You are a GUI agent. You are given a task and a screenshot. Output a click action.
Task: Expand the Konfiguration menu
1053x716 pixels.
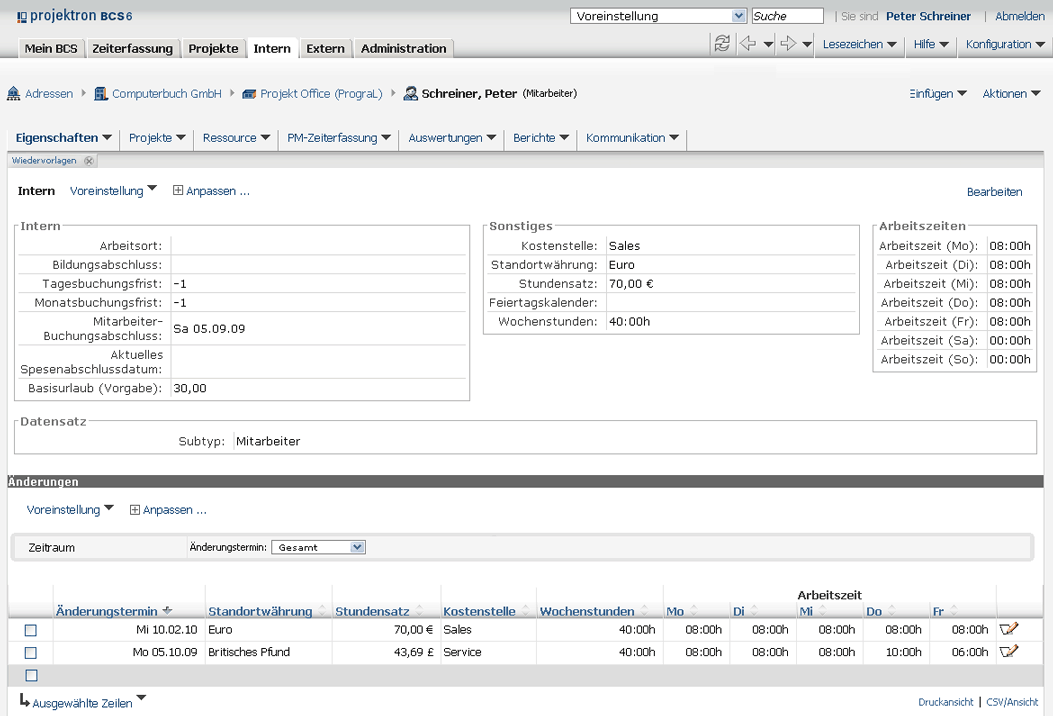1005,44
